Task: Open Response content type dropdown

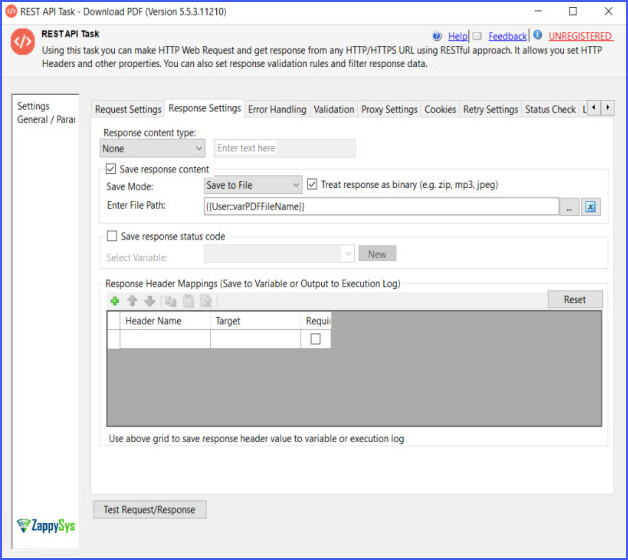Action: 152,149
